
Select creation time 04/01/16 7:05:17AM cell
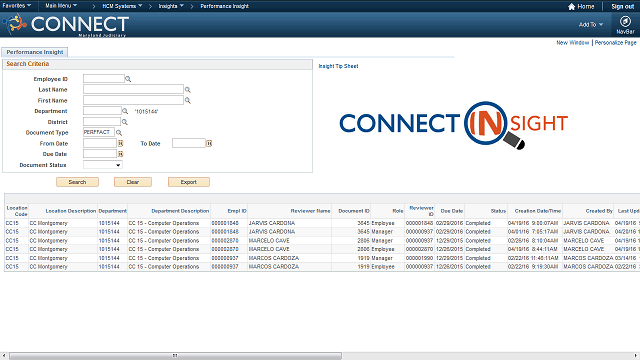click(533, 232)
